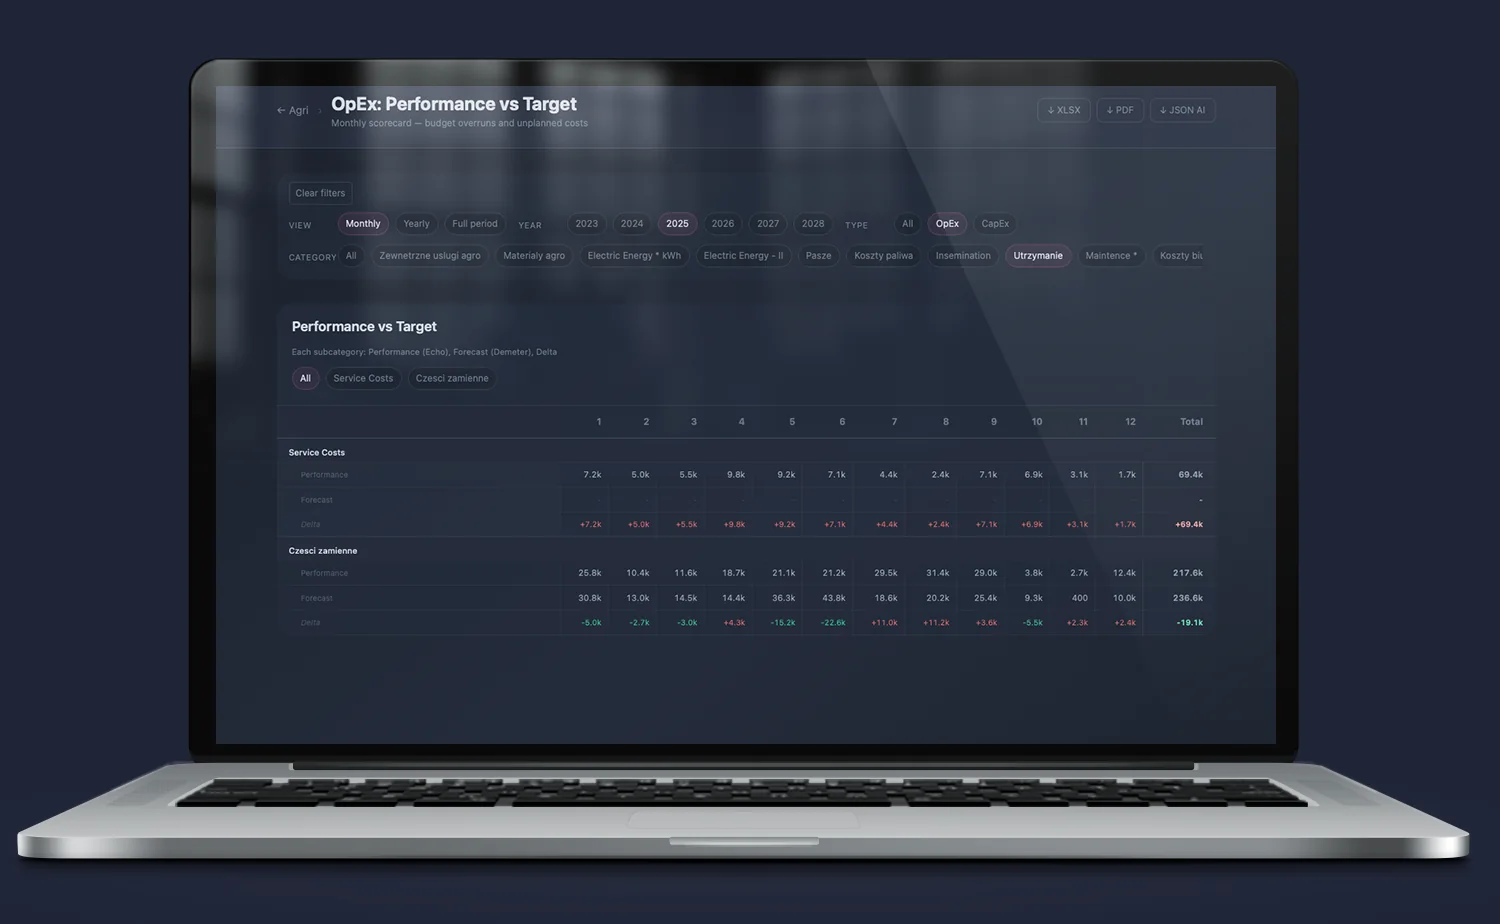Filter category Materialy agro
Screen dimensions: 1500x924
(x=534, y=256)
